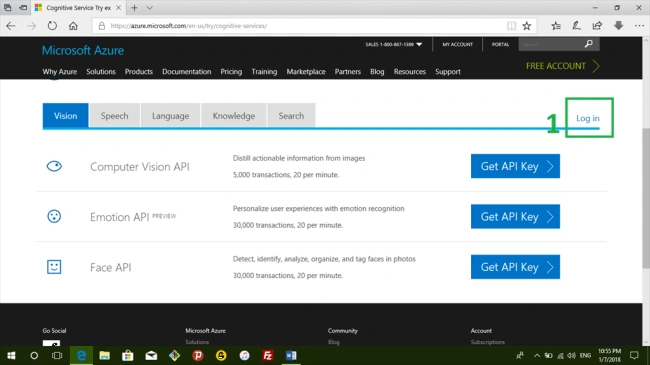Screen dimensions: 650x365
Task: Click the ENG language indicator
Action: [x=585, y=355]
